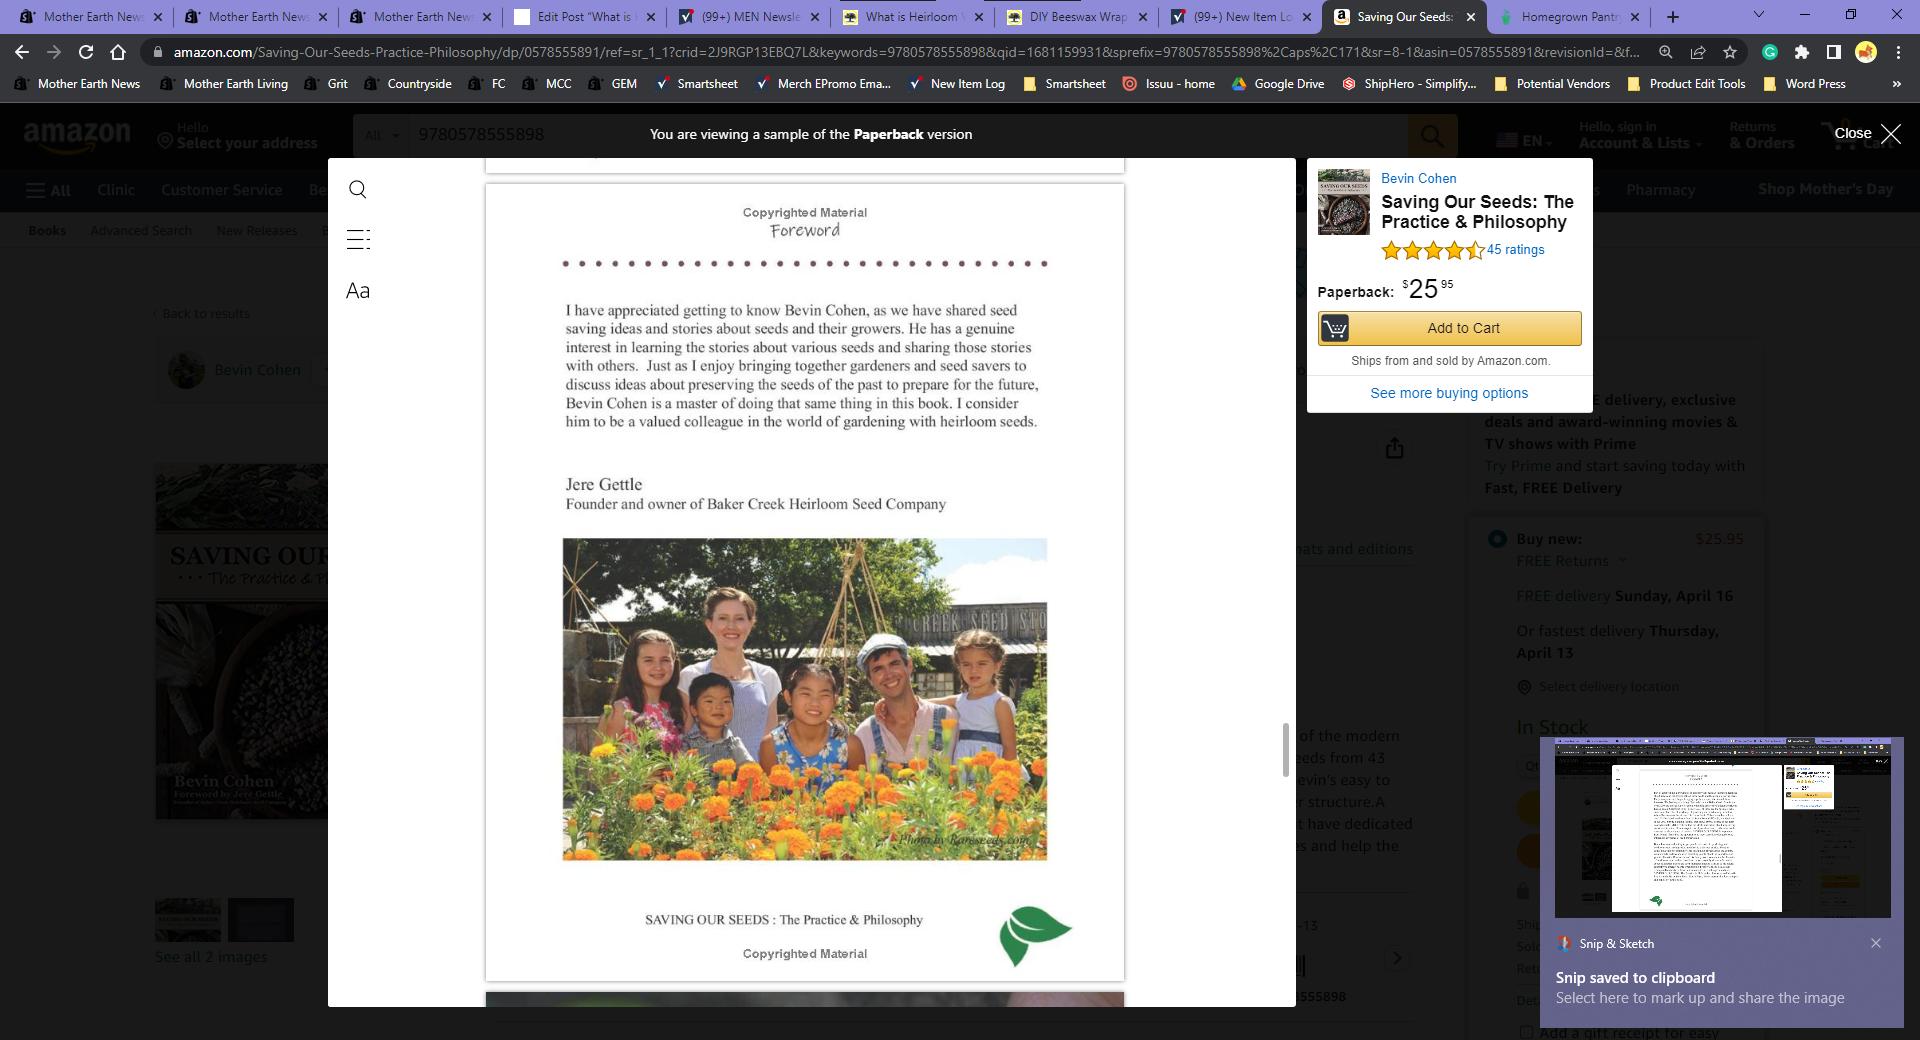Open the ShipHero bookmark

[1408, 84]
